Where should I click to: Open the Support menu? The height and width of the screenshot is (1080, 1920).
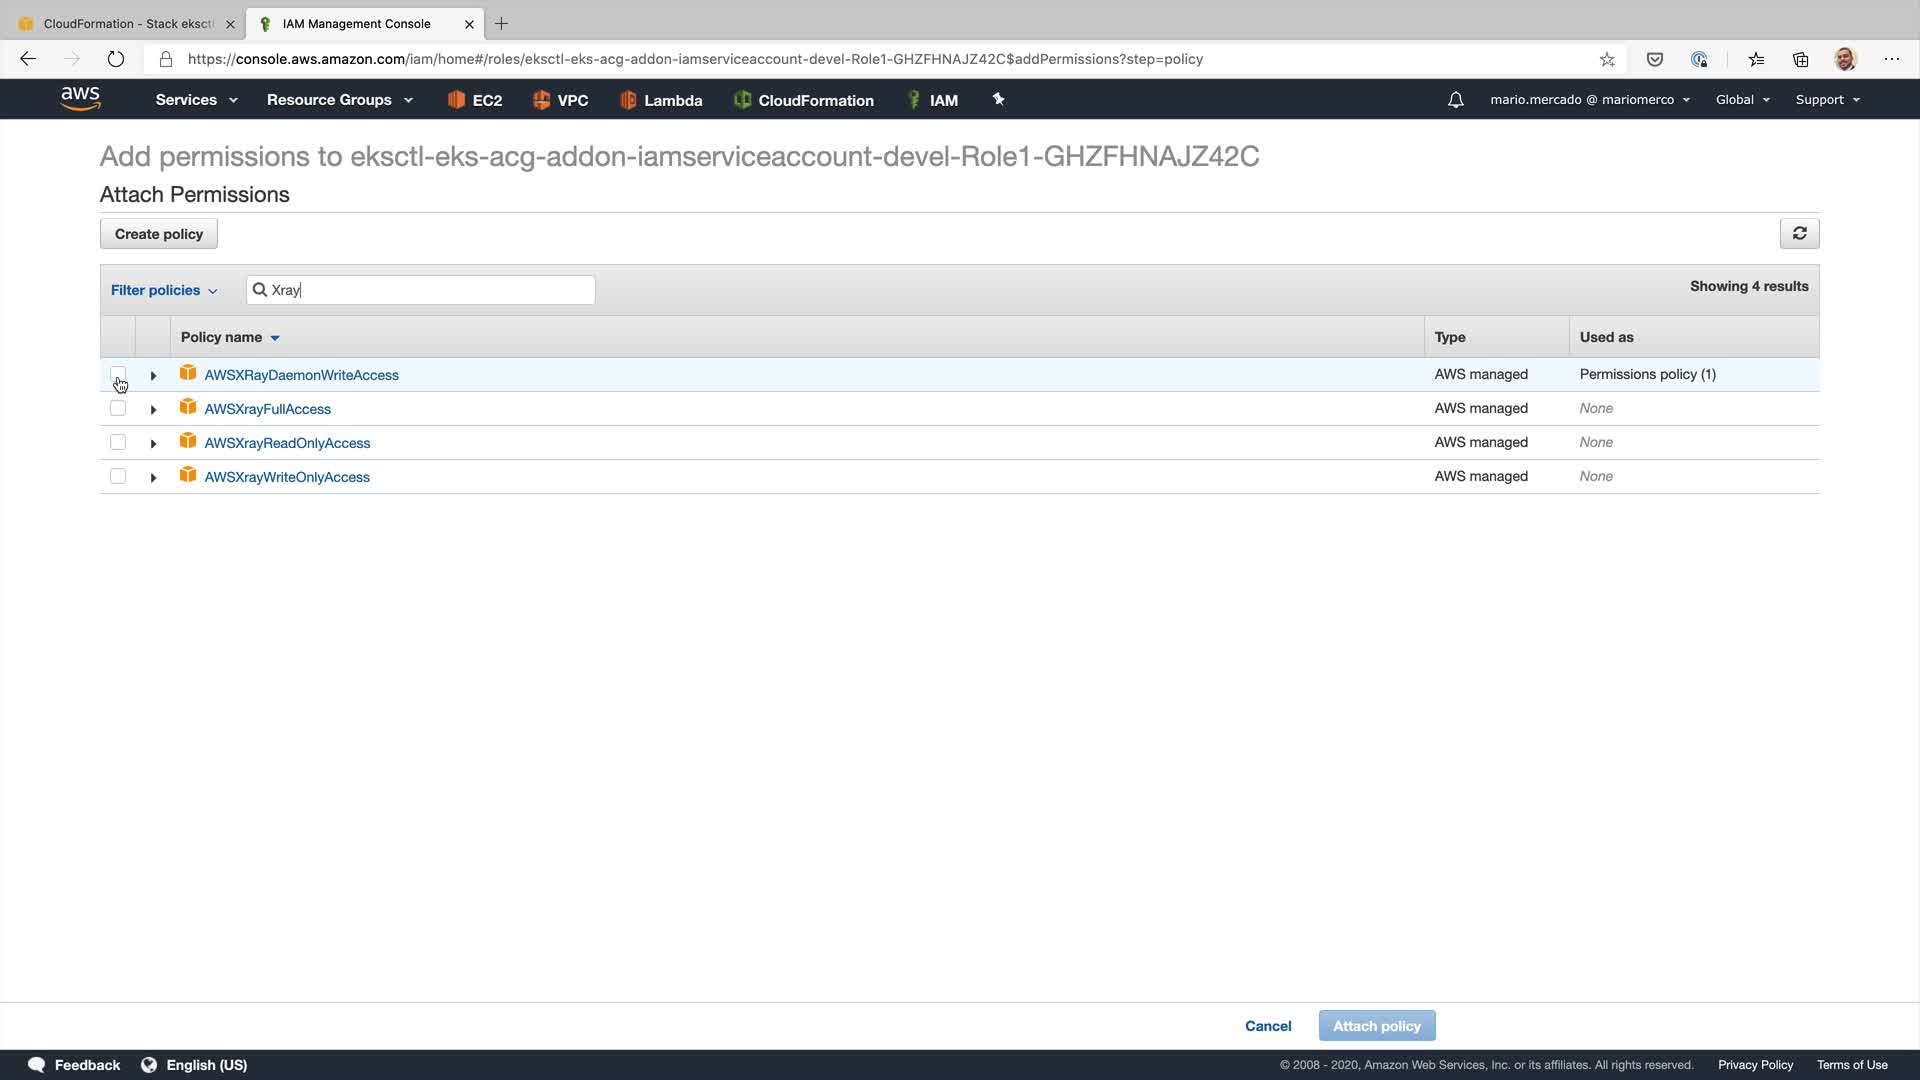[x=1827, y=100]
